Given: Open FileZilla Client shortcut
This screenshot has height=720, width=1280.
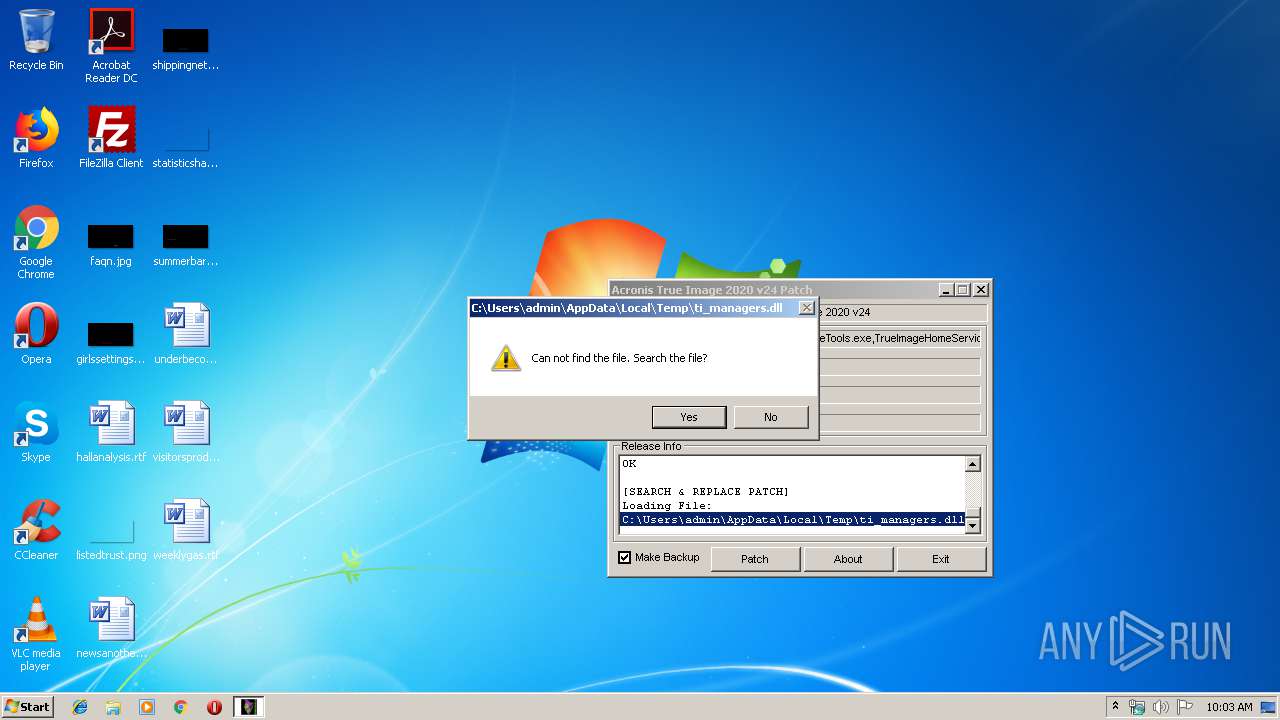Looking at the screenshot, I should click(x=111, y=138).
